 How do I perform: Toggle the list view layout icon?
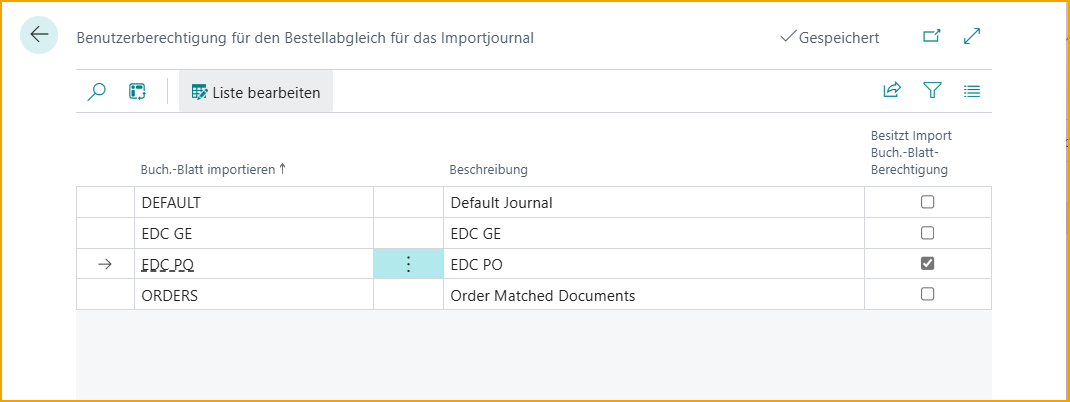point(971,91)
